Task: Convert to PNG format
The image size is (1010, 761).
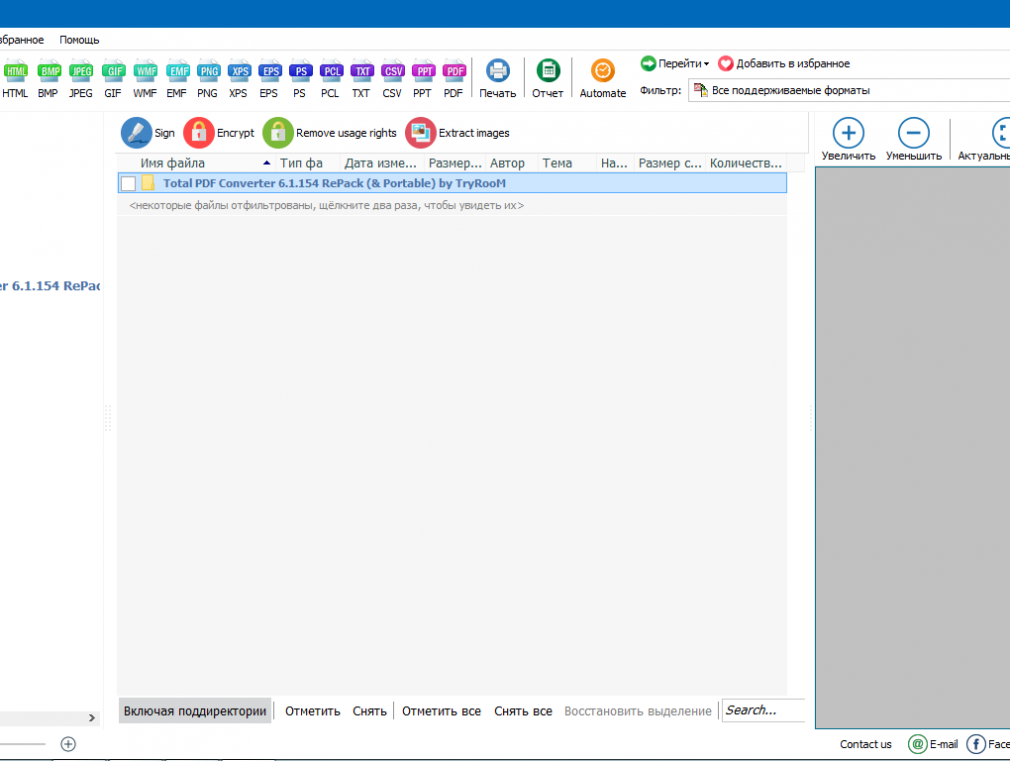Action: pos(207,79)
